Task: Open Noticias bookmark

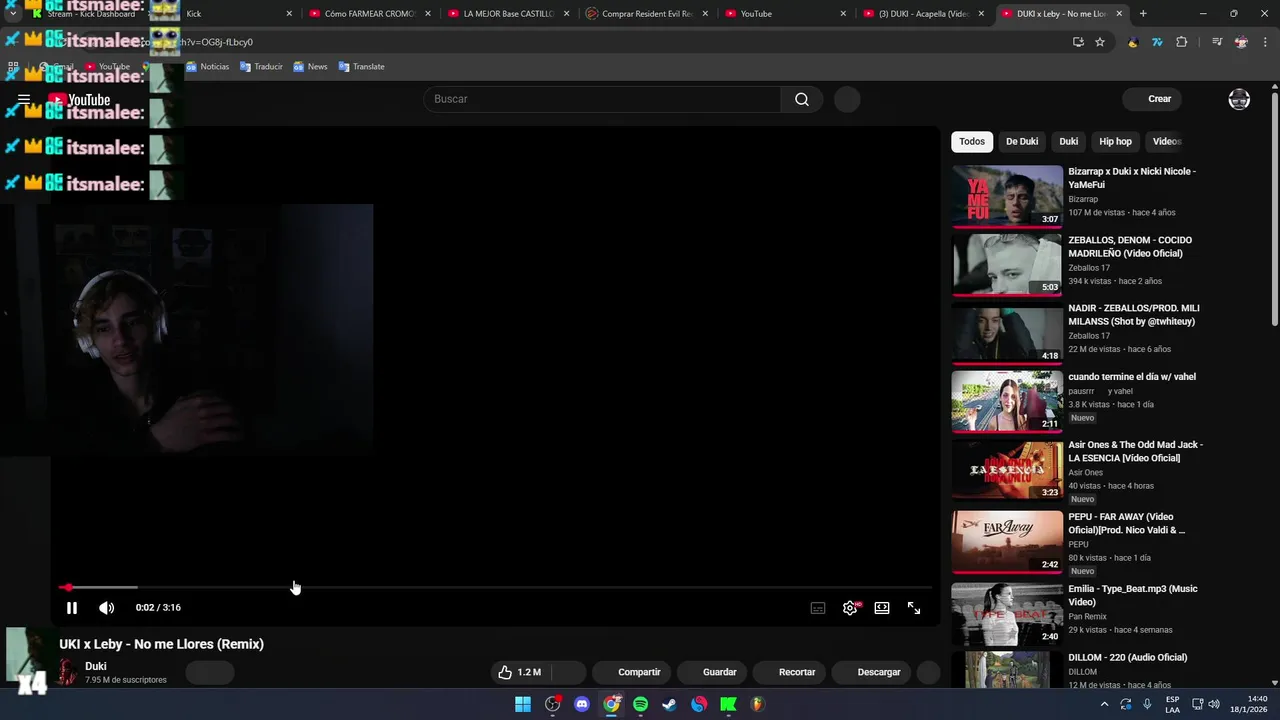Action: 207,67
